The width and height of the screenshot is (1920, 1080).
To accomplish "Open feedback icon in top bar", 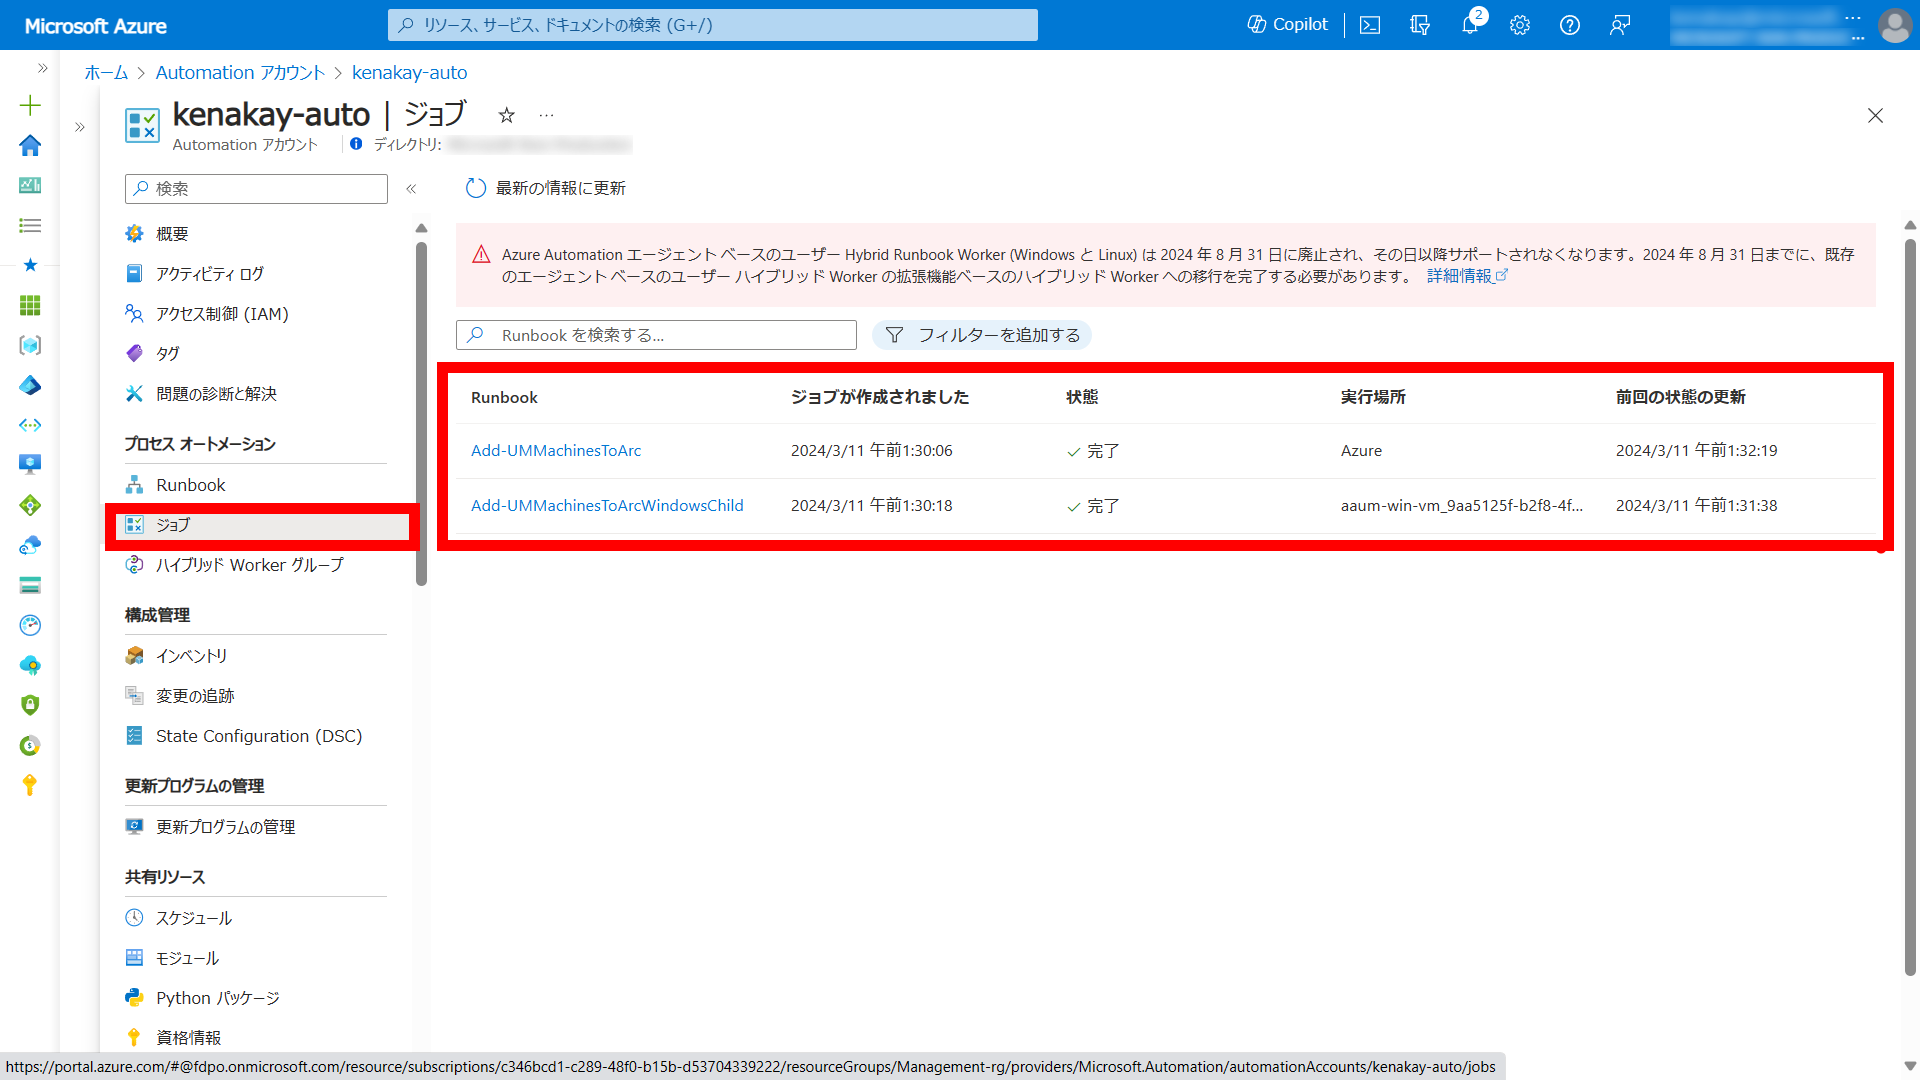I will pyautogui.click(x=1620, y=25).
